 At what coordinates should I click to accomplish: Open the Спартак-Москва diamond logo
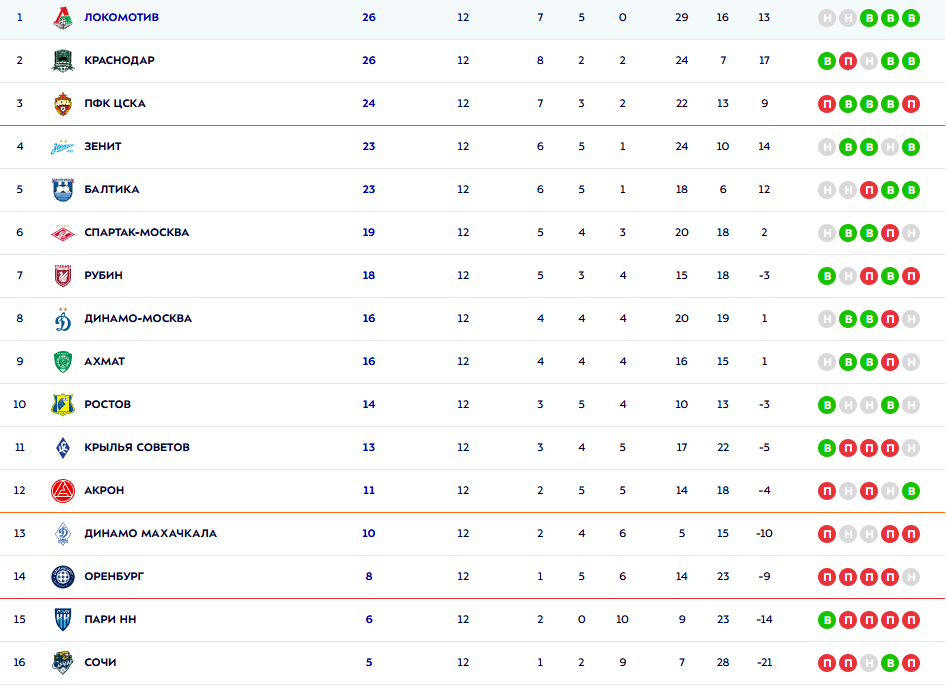[63, 233]
